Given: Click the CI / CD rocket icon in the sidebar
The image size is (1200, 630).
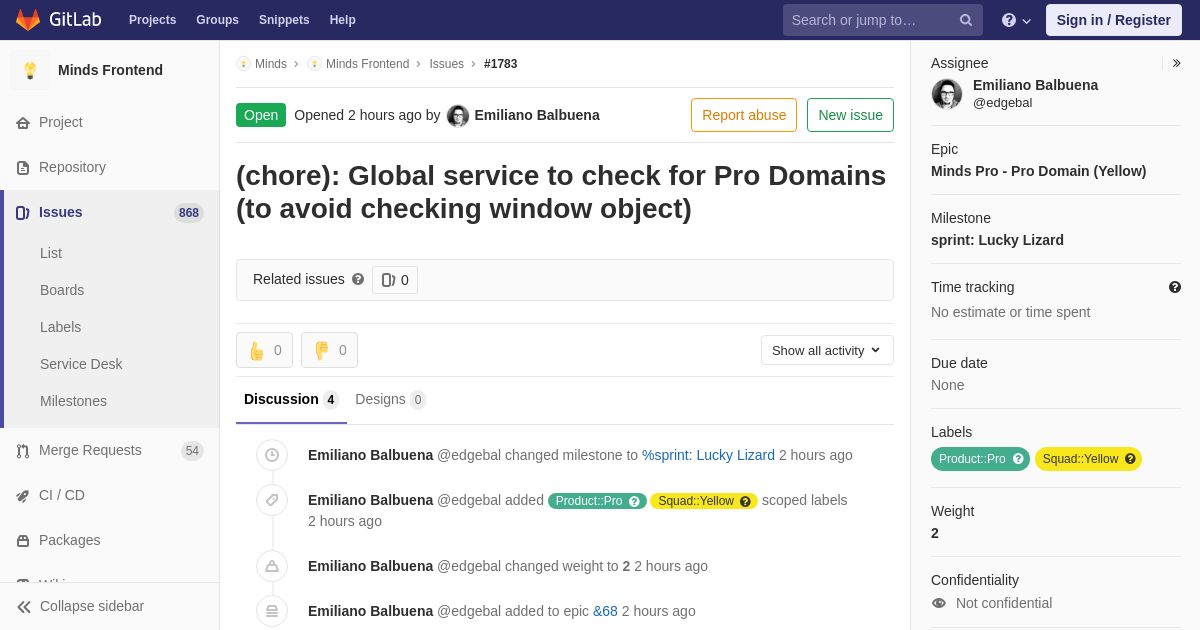Looking at the screenshot, I should (x=23, y=496).
